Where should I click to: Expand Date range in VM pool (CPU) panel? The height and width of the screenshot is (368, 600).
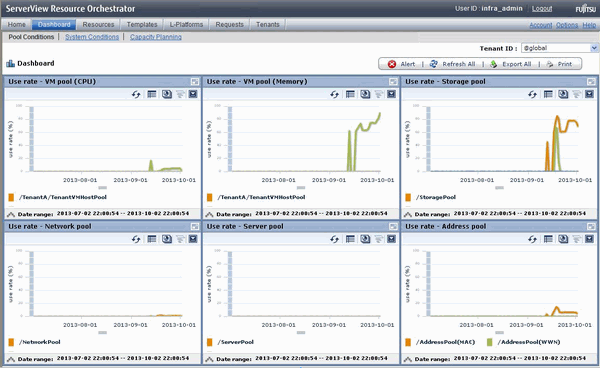[x=11, y=214]
